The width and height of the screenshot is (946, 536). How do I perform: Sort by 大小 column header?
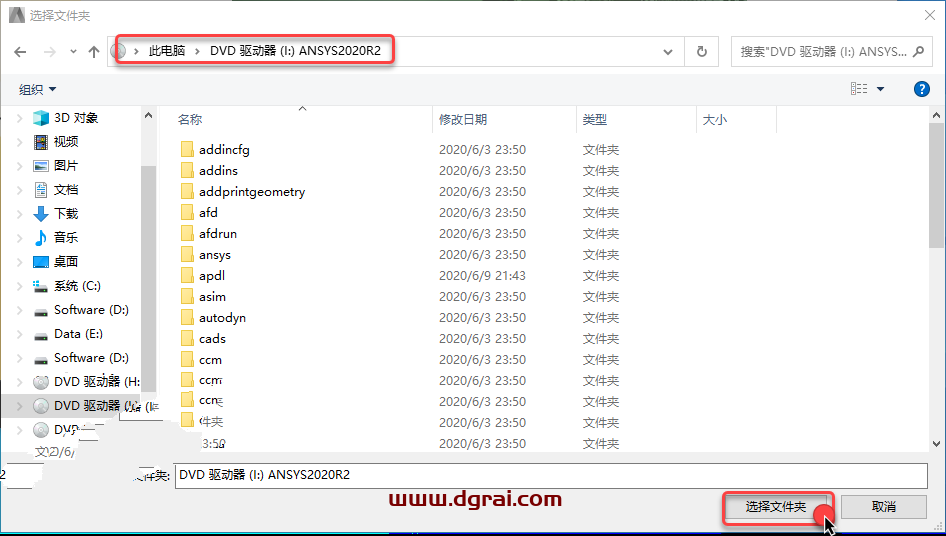715,120
